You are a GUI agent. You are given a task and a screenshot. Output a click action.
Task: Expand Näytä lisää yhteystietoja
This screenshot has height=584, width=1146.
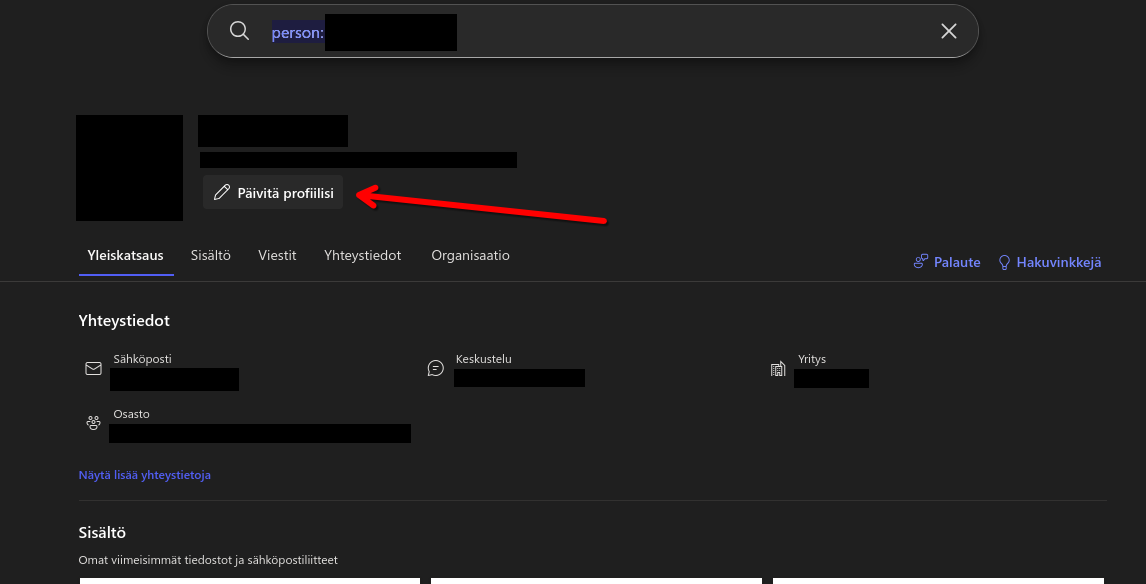click(144, 475)
